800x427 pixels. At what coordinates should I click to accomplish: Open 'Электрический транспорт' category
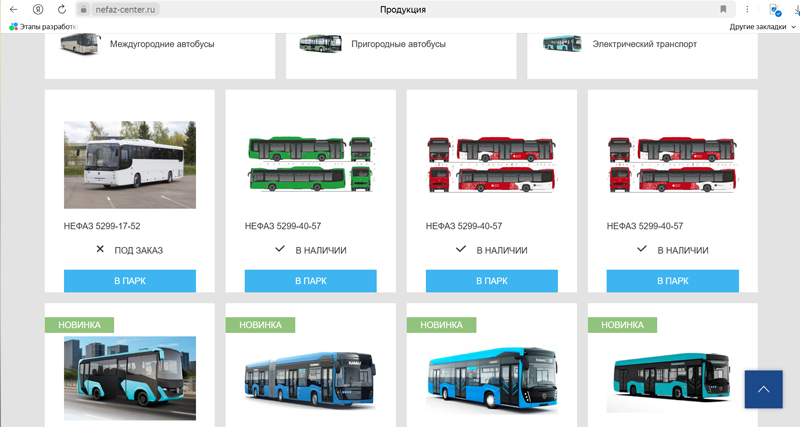point(644,44)
